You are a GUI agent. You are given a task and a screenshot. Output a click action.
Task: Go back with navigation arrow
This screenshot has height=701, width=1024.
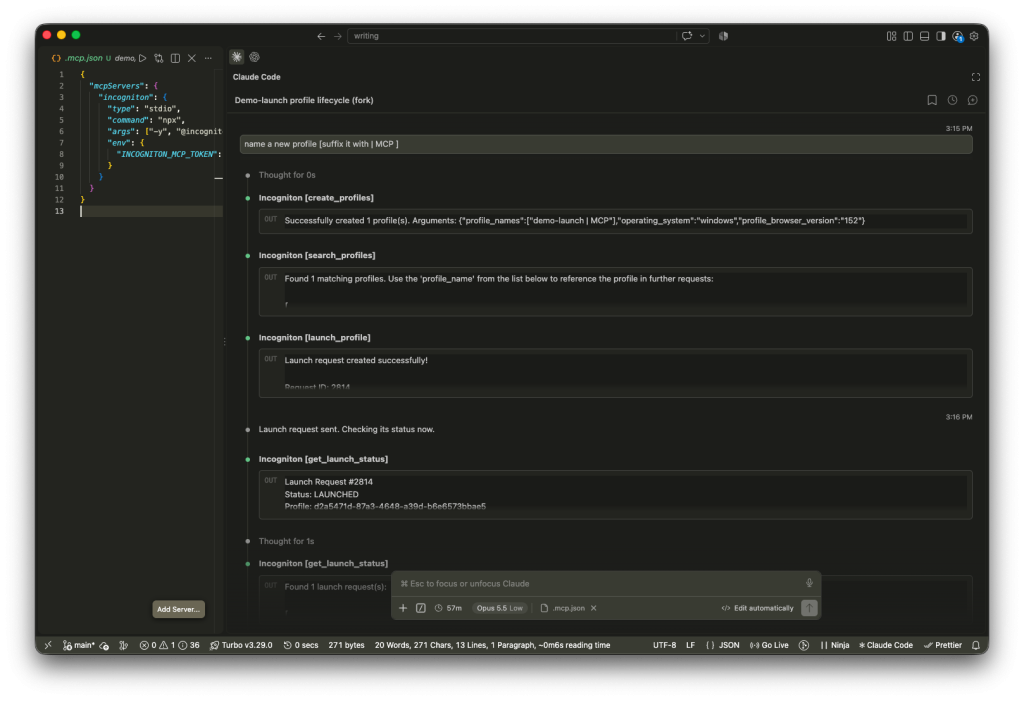(321, 36)
